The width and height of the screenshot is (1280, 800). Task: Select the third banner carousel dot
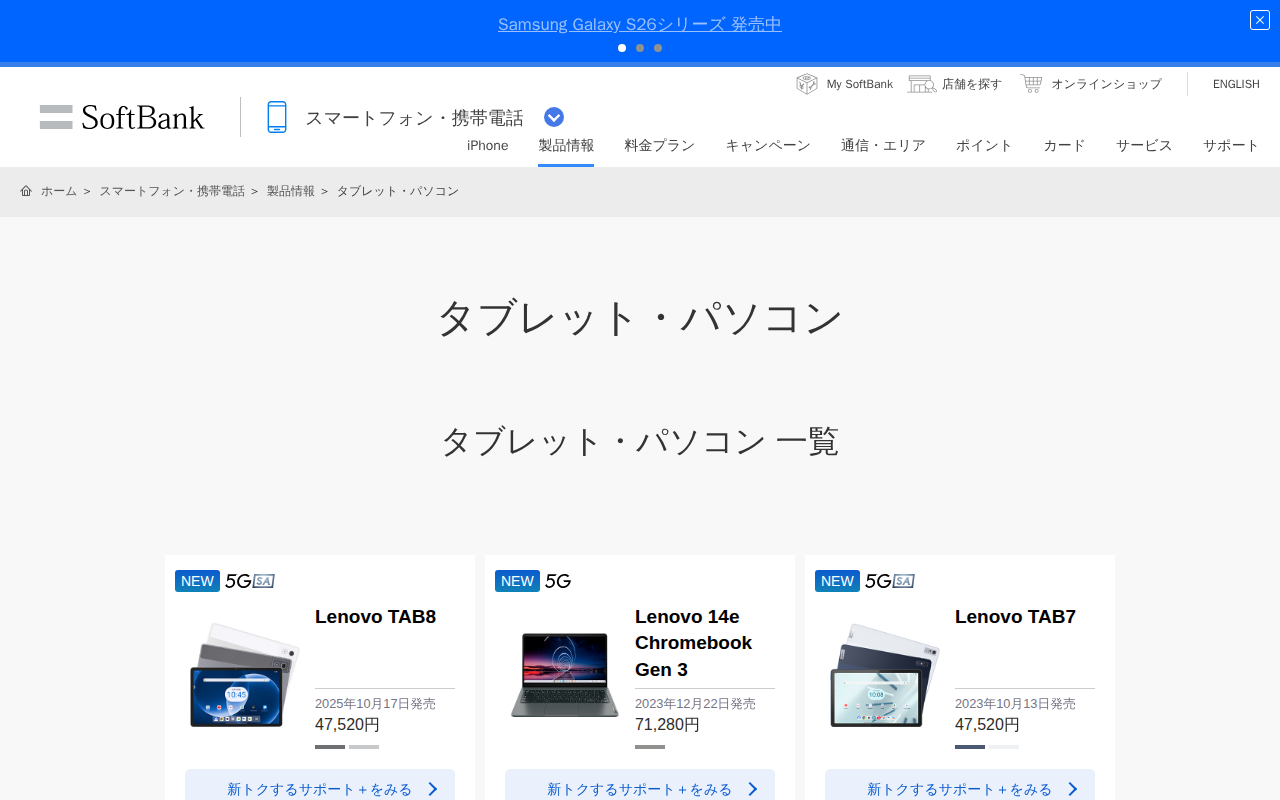pos(658,48)
